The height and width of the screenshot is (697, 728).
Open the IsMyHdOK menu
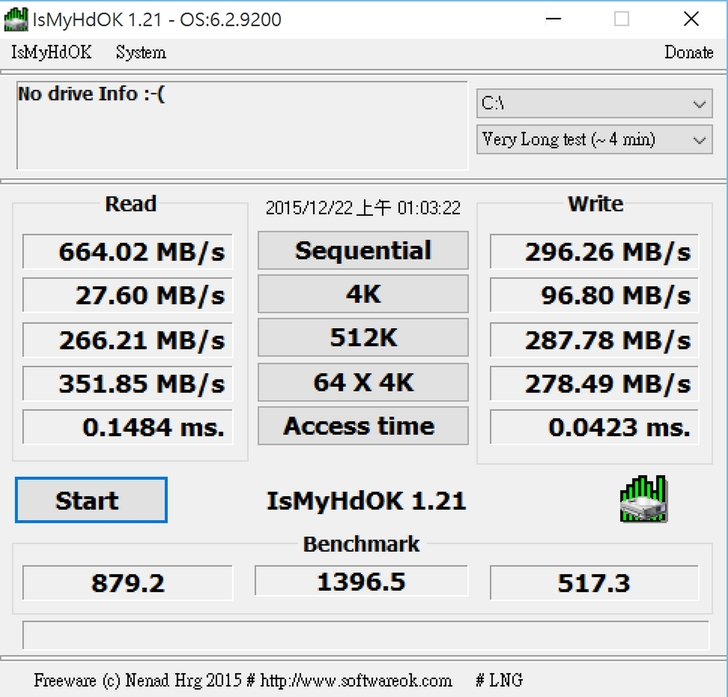tap(51, 53)
